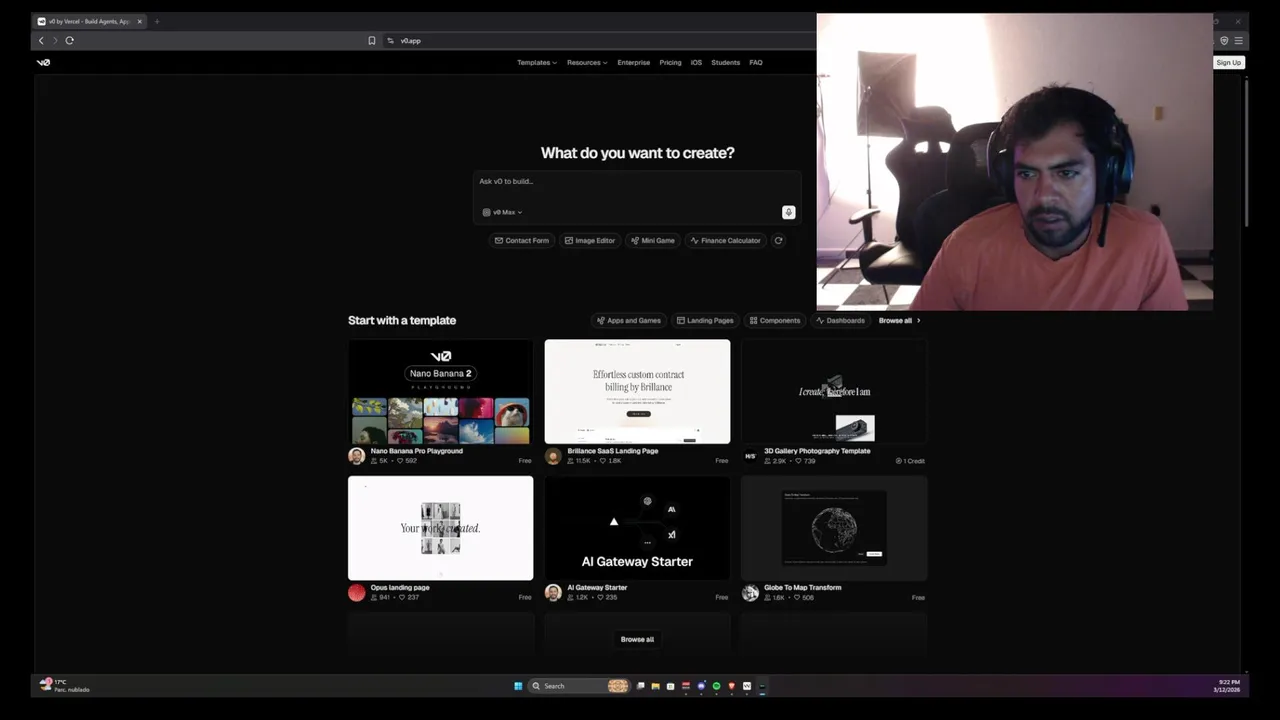
Task: Open the Windows Start menu
Action: click(518, 686)
